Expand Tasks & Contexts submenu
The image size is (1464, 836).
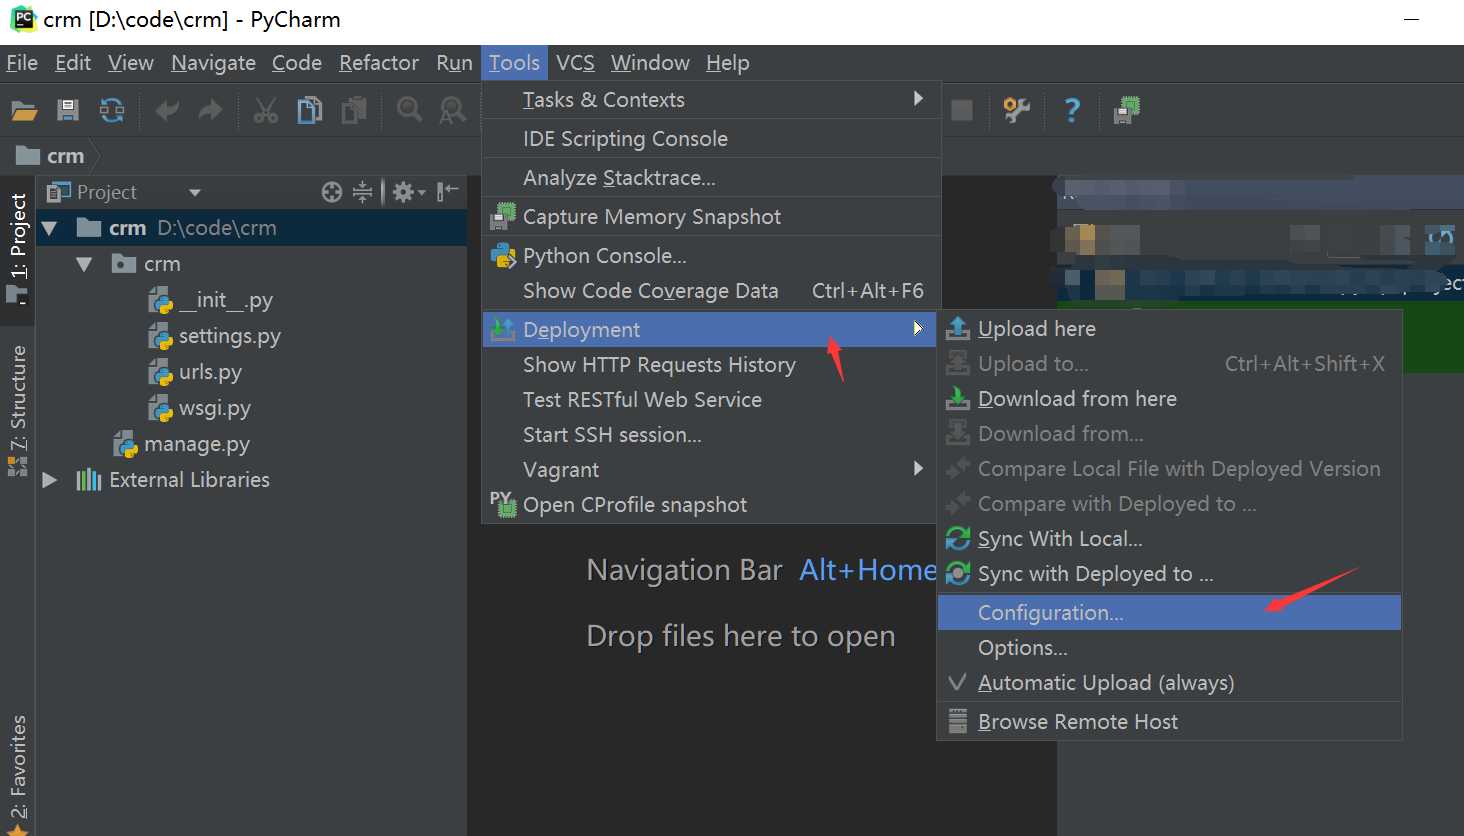(x=711, y=100)
